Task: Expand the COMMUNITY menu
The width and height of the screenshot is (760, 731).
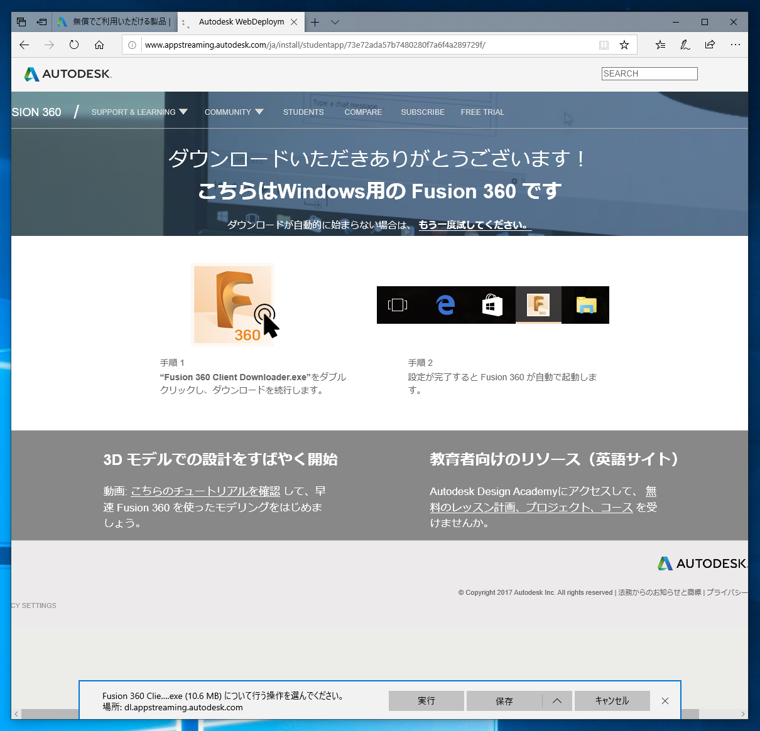Action: (234, 112)
